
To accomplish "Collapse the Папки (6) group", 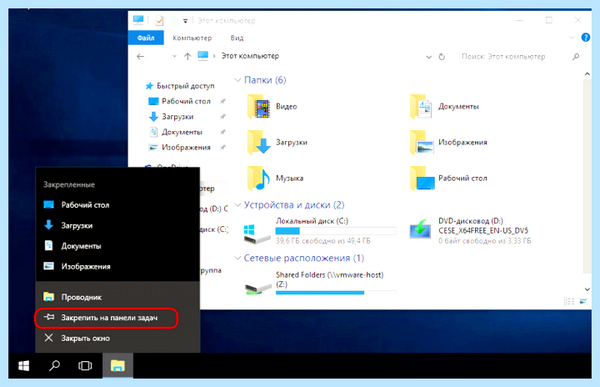I will [238, 80].
